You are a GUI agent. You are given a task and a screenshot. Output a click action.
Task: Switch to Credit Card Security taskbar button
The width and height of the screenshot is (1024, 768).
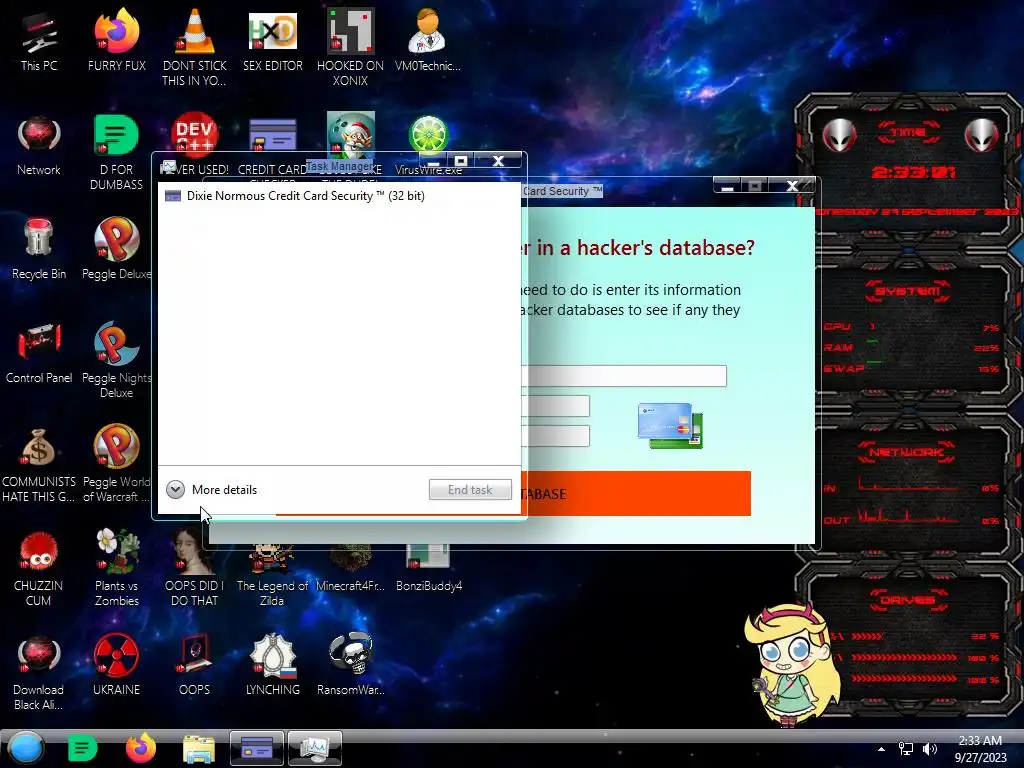coord(257,748)
